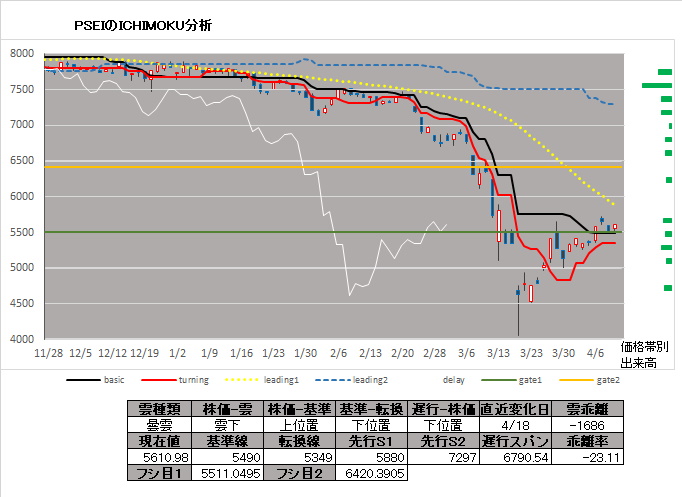Click the 1/9 date label

[x=209, y=353]
